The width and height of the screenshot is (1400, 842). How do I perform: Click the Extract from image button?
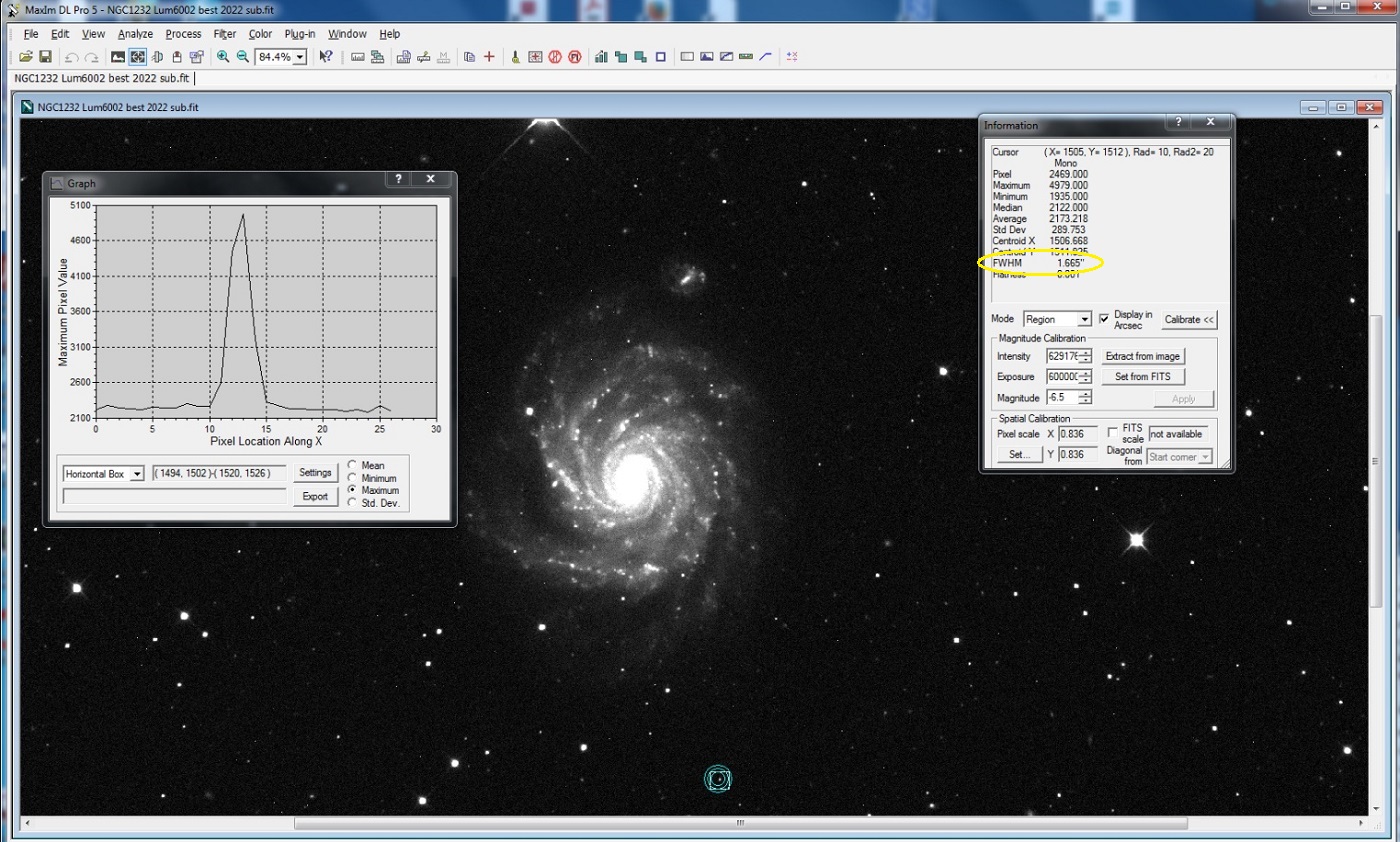pyautogui.click(x=1143, y=356)
